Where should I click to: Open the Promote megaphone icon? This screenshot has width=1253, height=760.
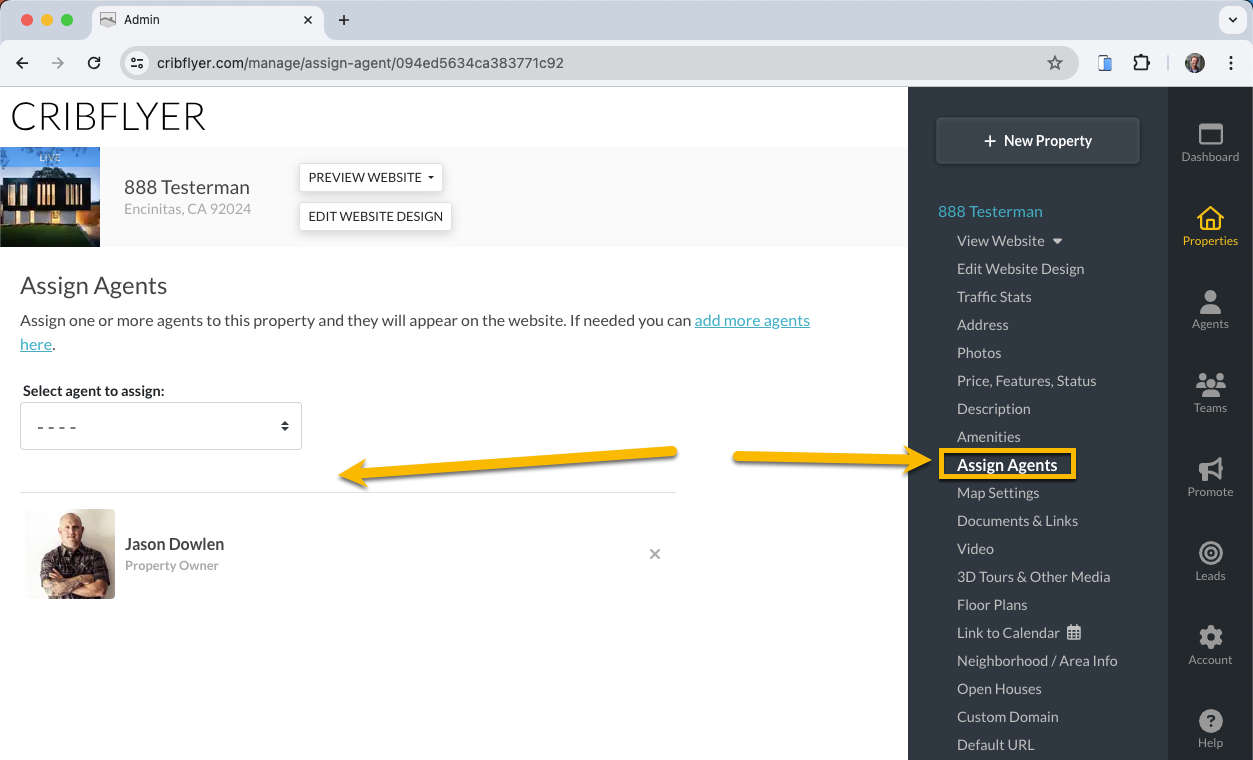click(x=1210, y=468)
